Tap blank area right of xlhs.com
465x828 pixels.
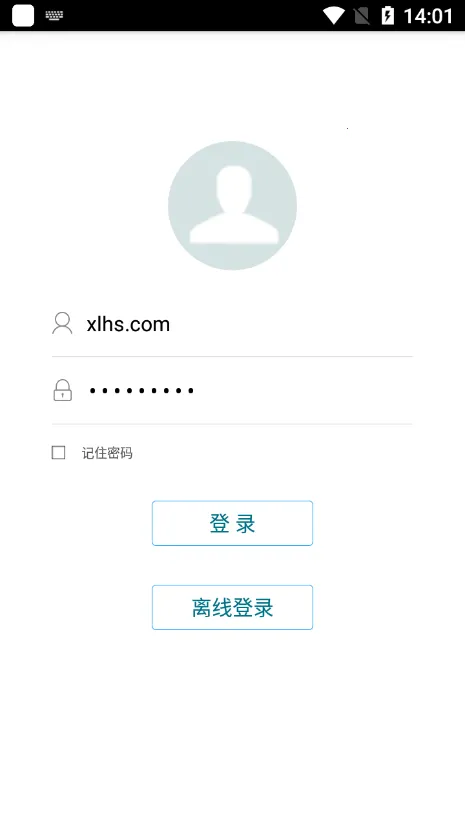tap(290, 324)
